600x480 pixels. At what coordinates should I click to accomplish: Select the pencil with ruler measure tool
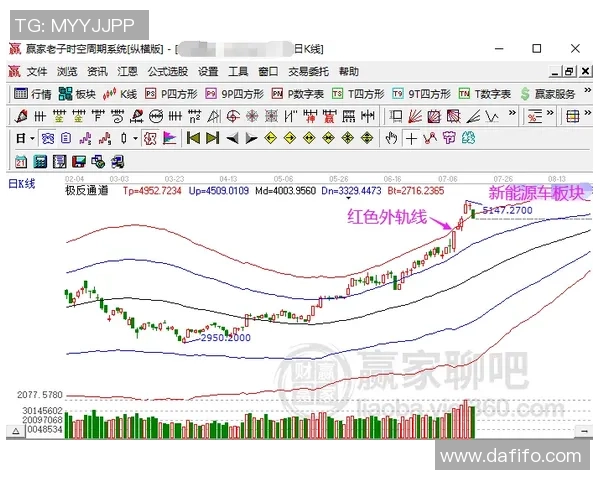point(137,116)
